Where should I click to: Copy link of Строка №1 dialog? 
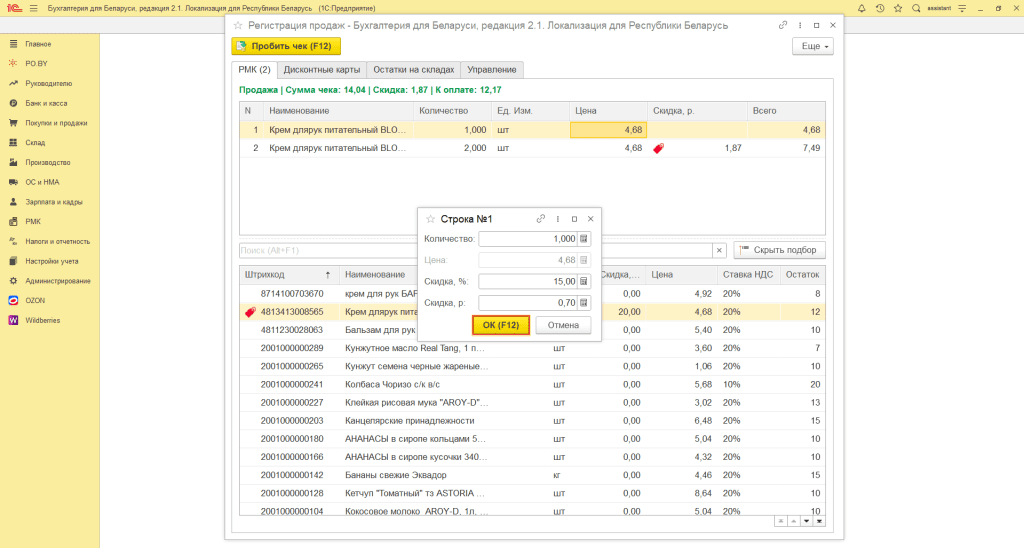[541, 219]
